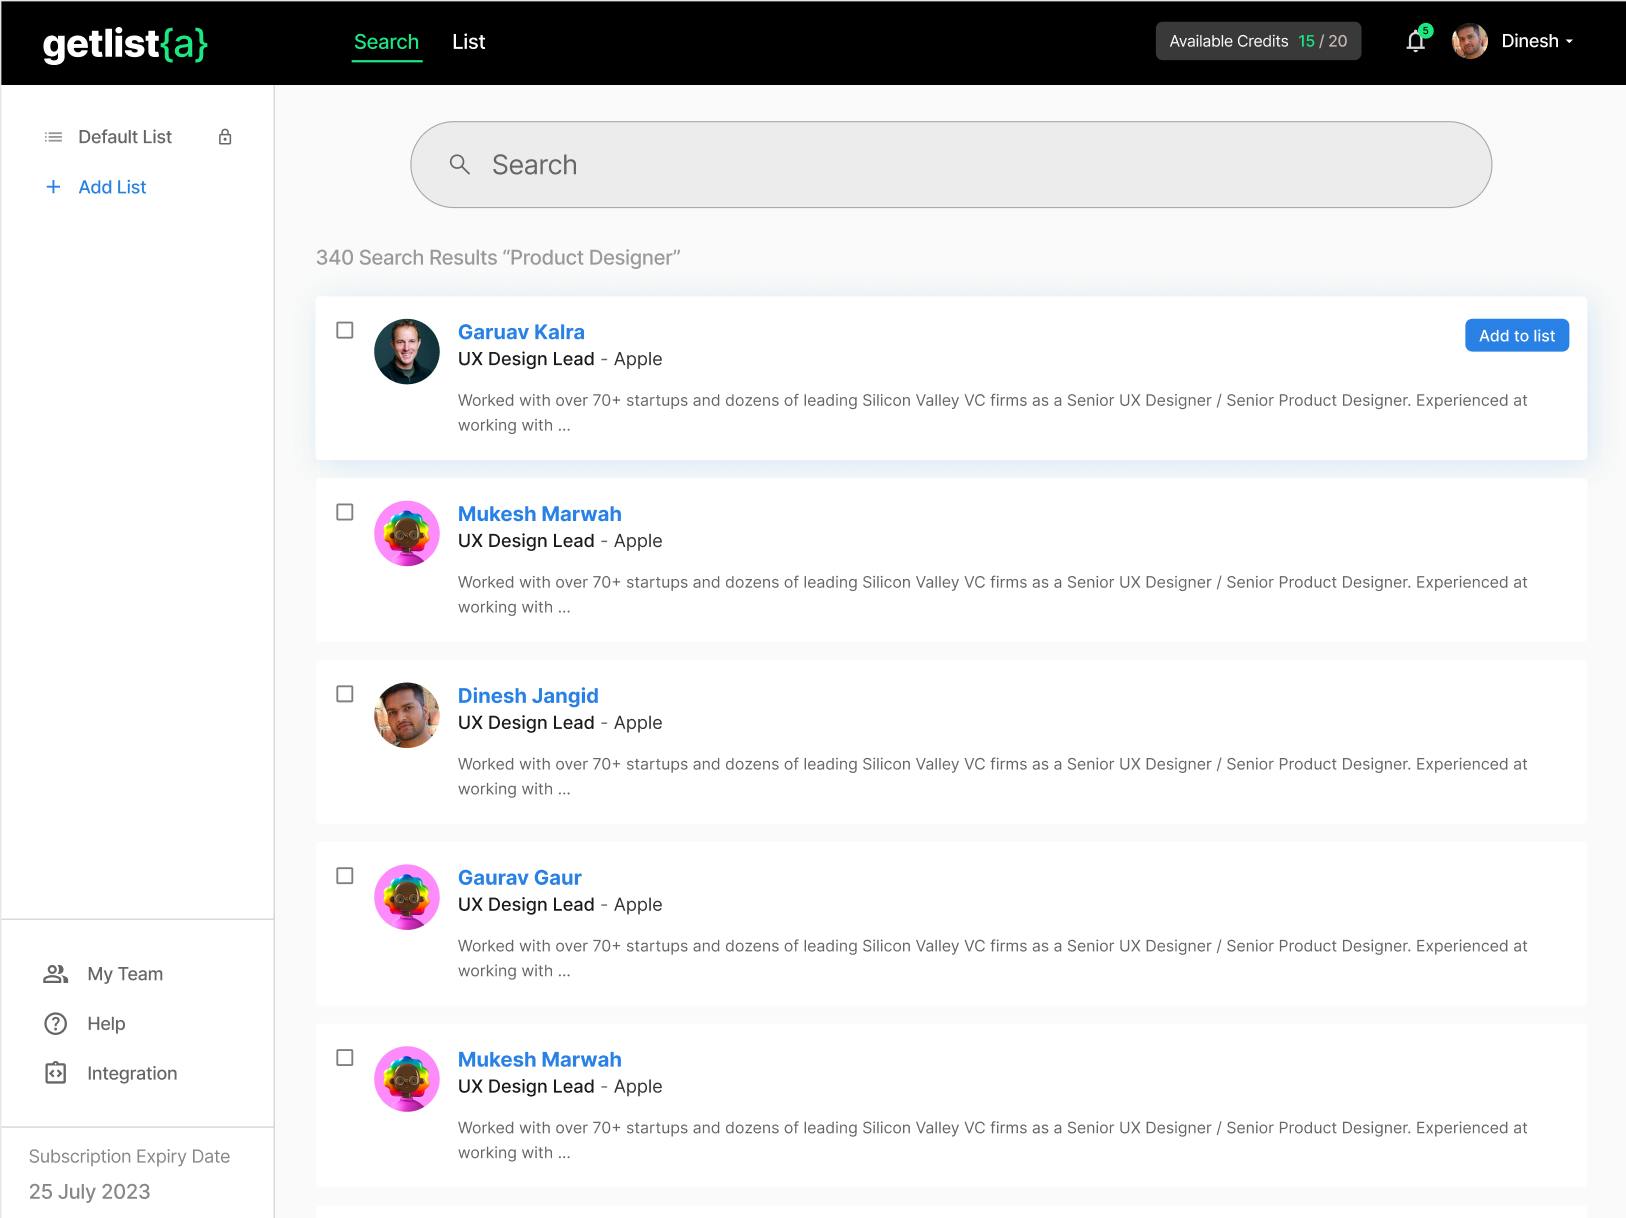Click the Add to list button
The width and height of the screenshot is (1626, 1218).
pos(1517,336)
